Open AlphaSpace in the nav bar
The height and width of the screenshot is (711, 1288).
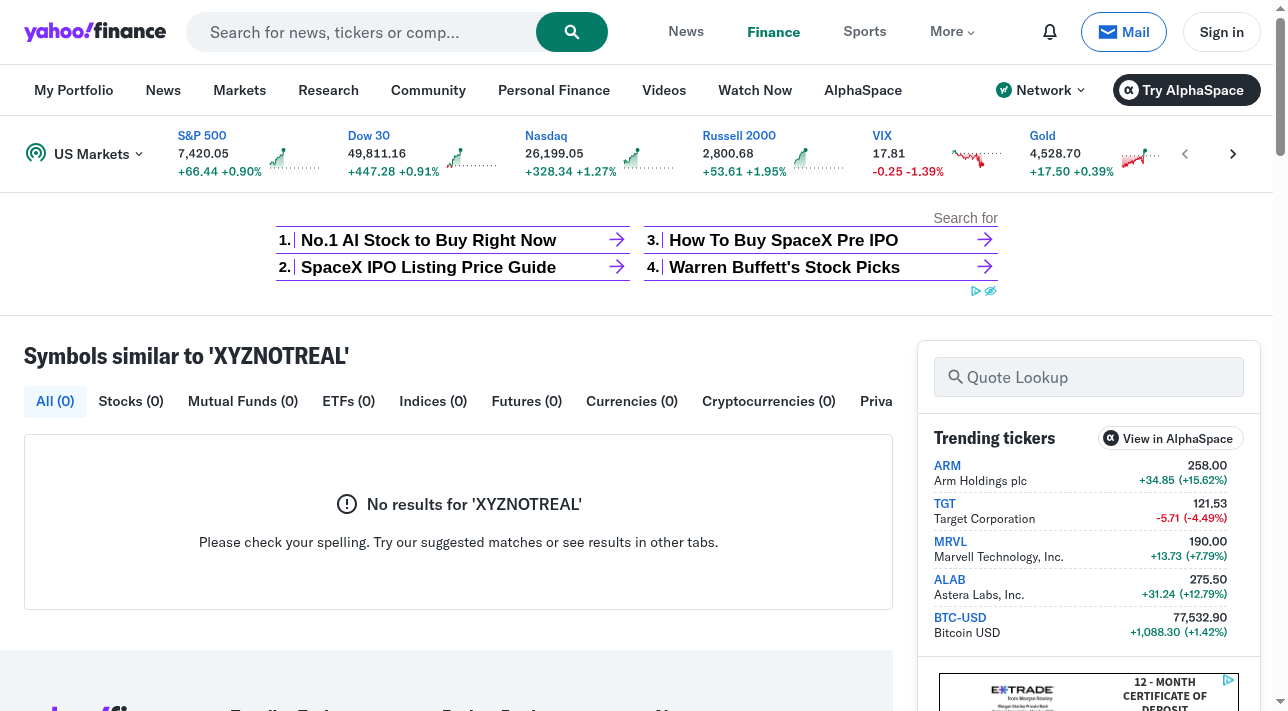pyautogui.click(x=863, y=90)
